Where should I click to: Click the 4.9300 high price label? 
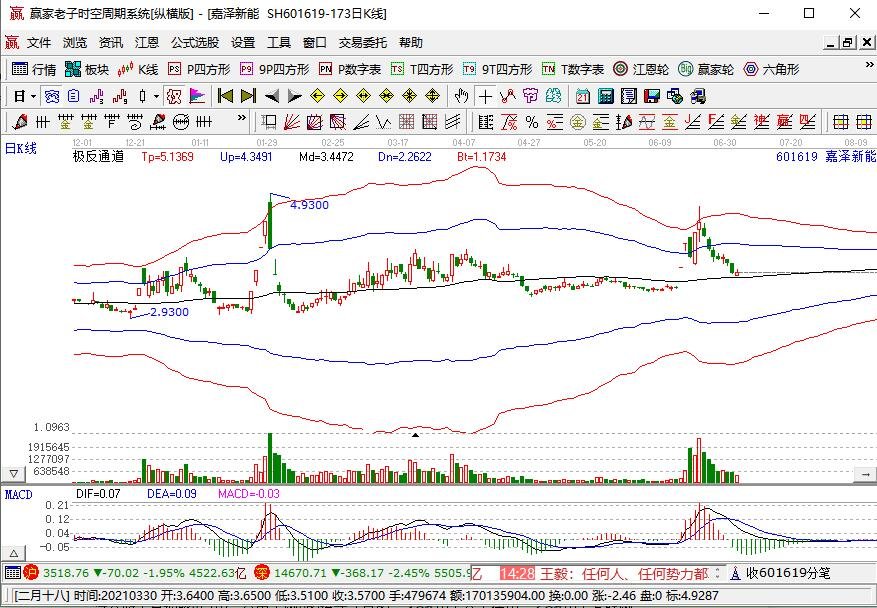click(309, 205)
